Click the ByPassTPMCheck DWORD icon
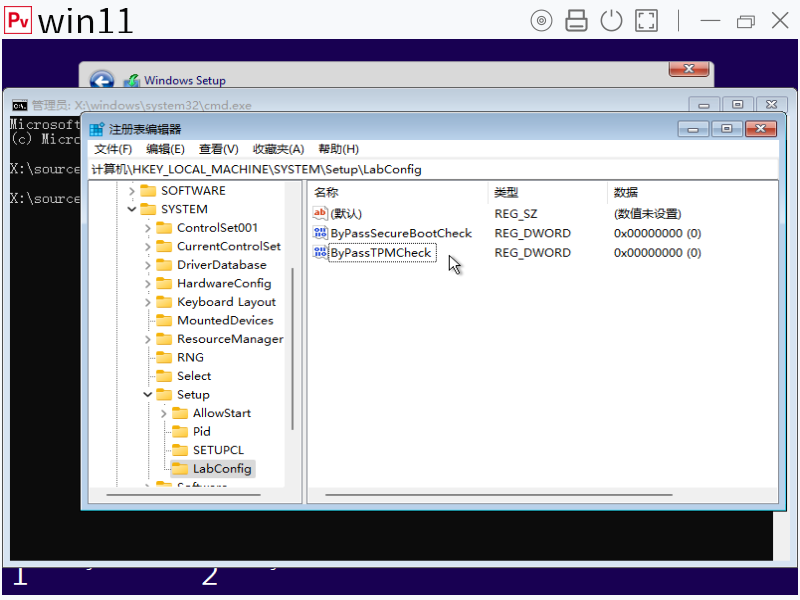Viewport: 800px width, 600px height. [320, 253]
